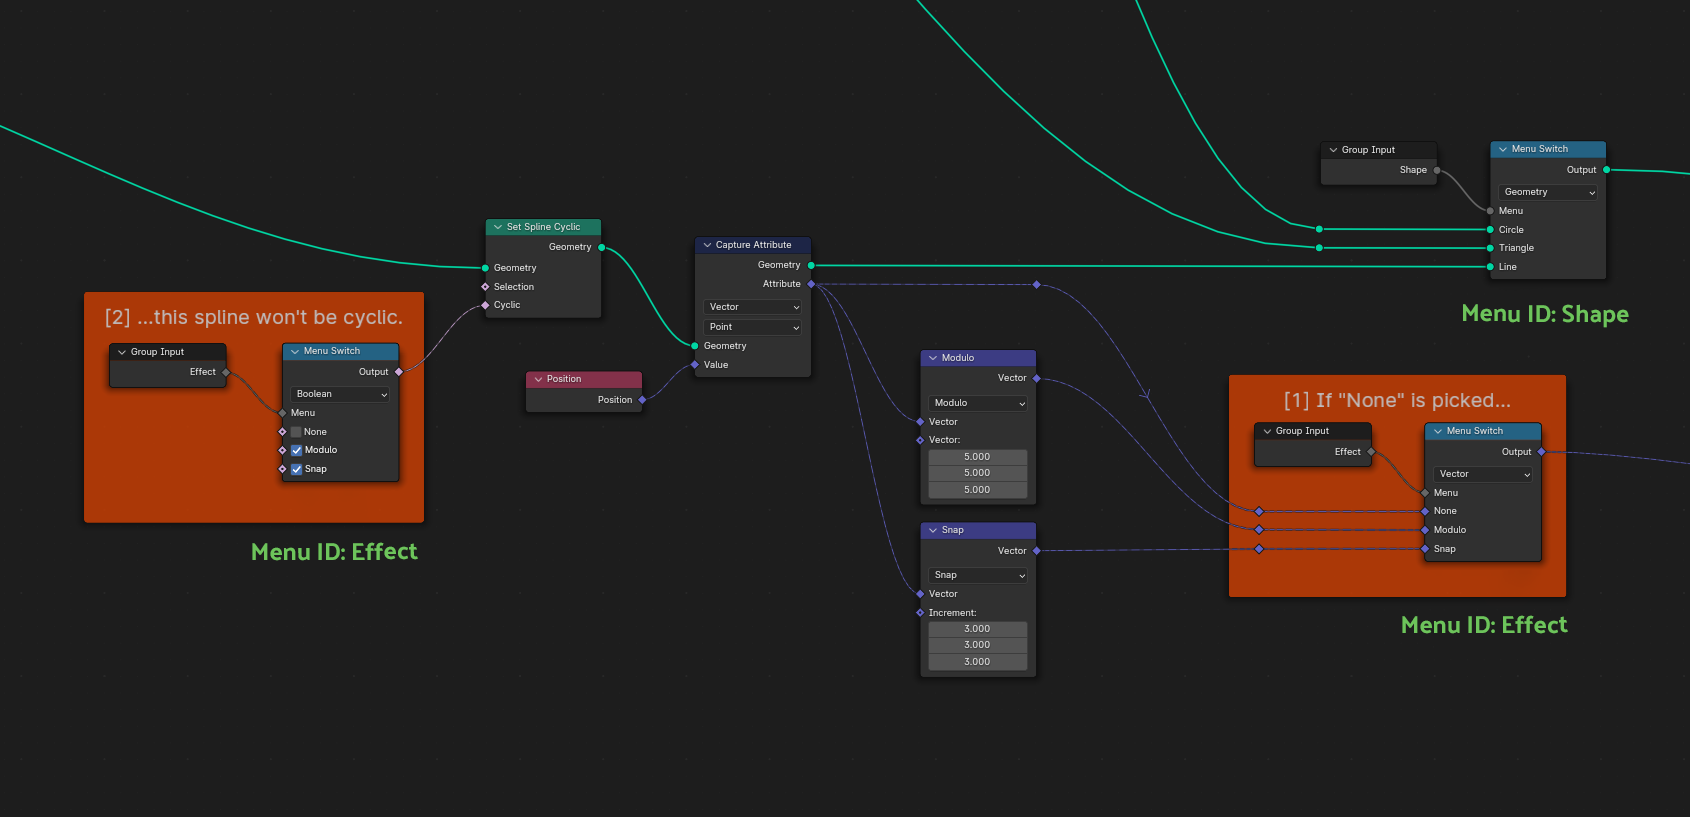1690x817 pixels.
Task: Open the Modulo operation dropdown
Action: coord(978,403)
